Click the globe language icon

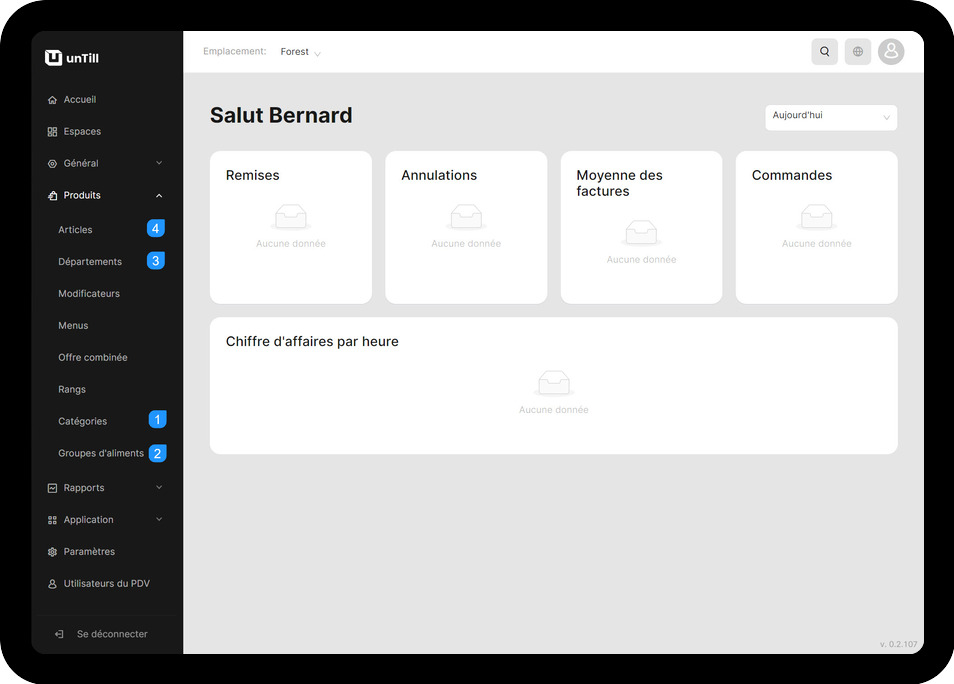[x=857, y=52]
